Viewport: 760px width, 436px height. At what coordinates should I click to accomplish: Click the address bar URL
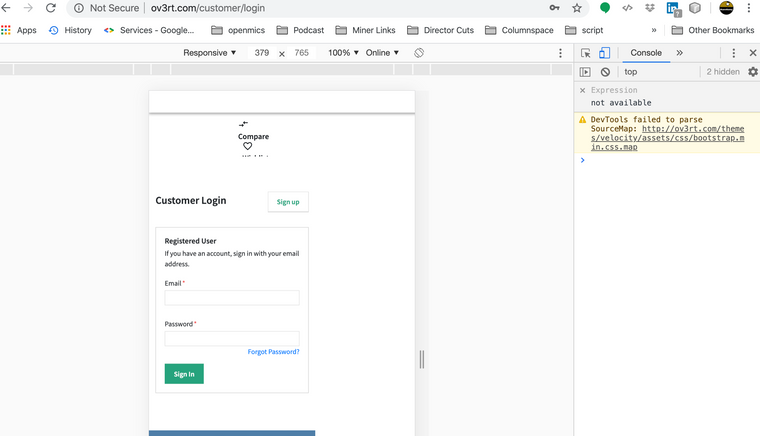(207, 8)
